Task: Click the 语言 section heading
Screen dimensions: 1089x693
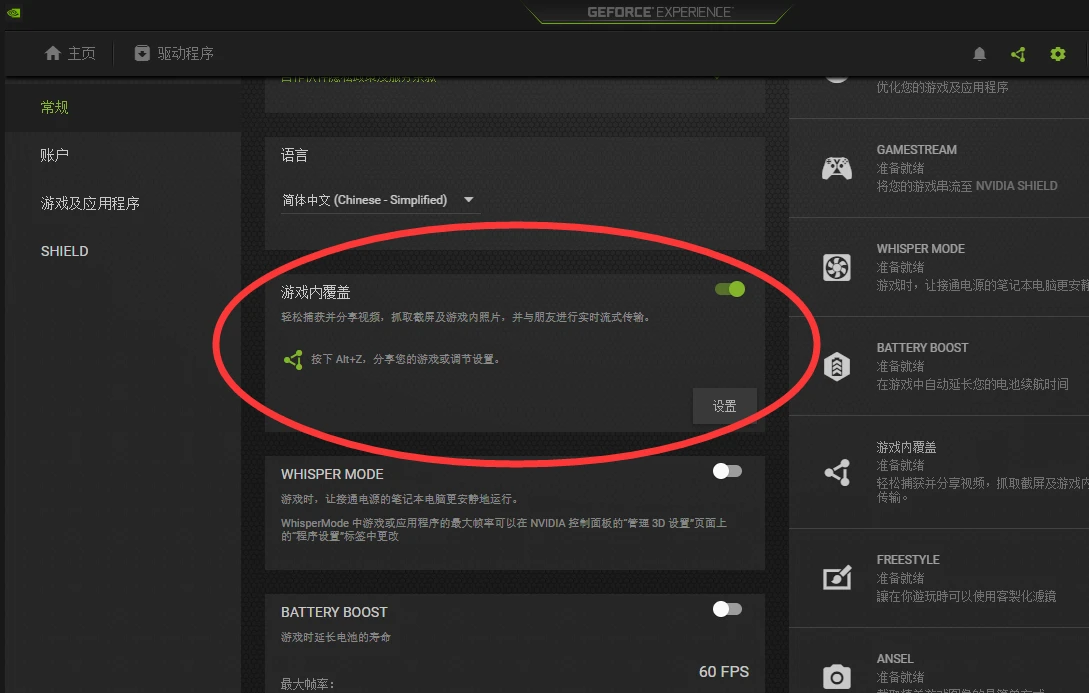Action: [x=294, y=155]
